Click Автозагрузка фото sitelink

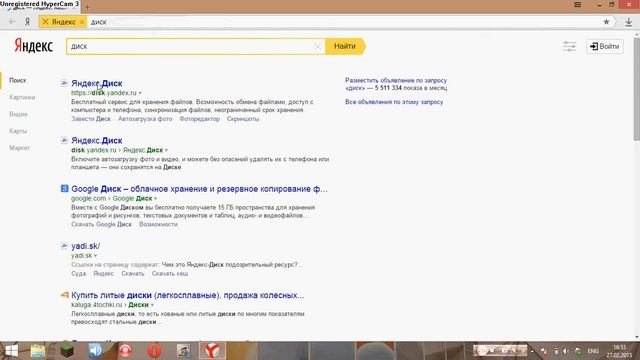click(145, 119)
